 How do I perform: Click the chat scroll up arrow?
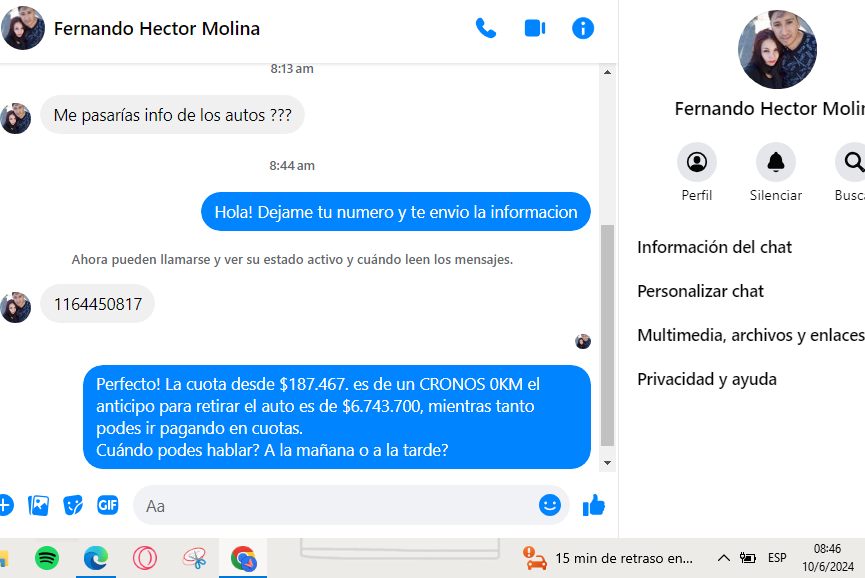(x=607, y=72)
